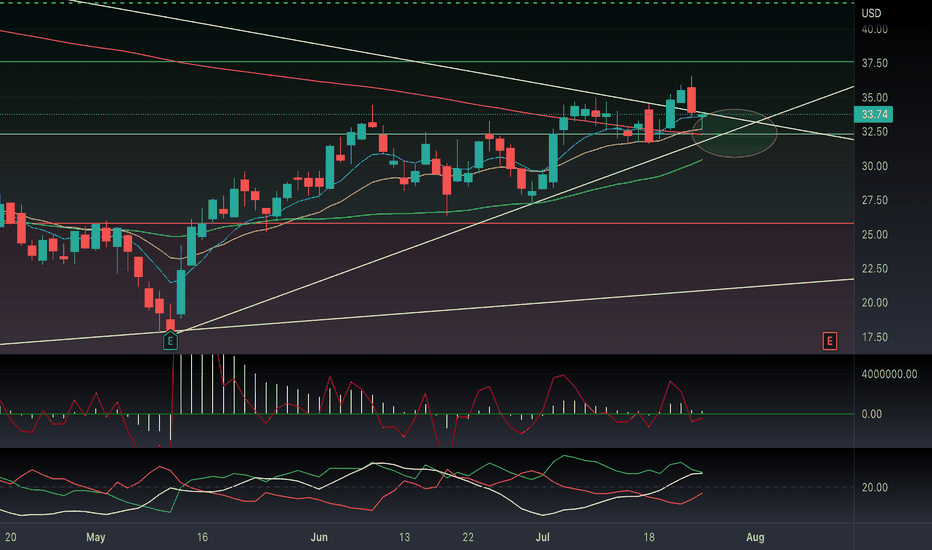The height and width of the screenshot is (550, 932).
Task: Click the 35.00 price axis label
Action: point(874,98)
